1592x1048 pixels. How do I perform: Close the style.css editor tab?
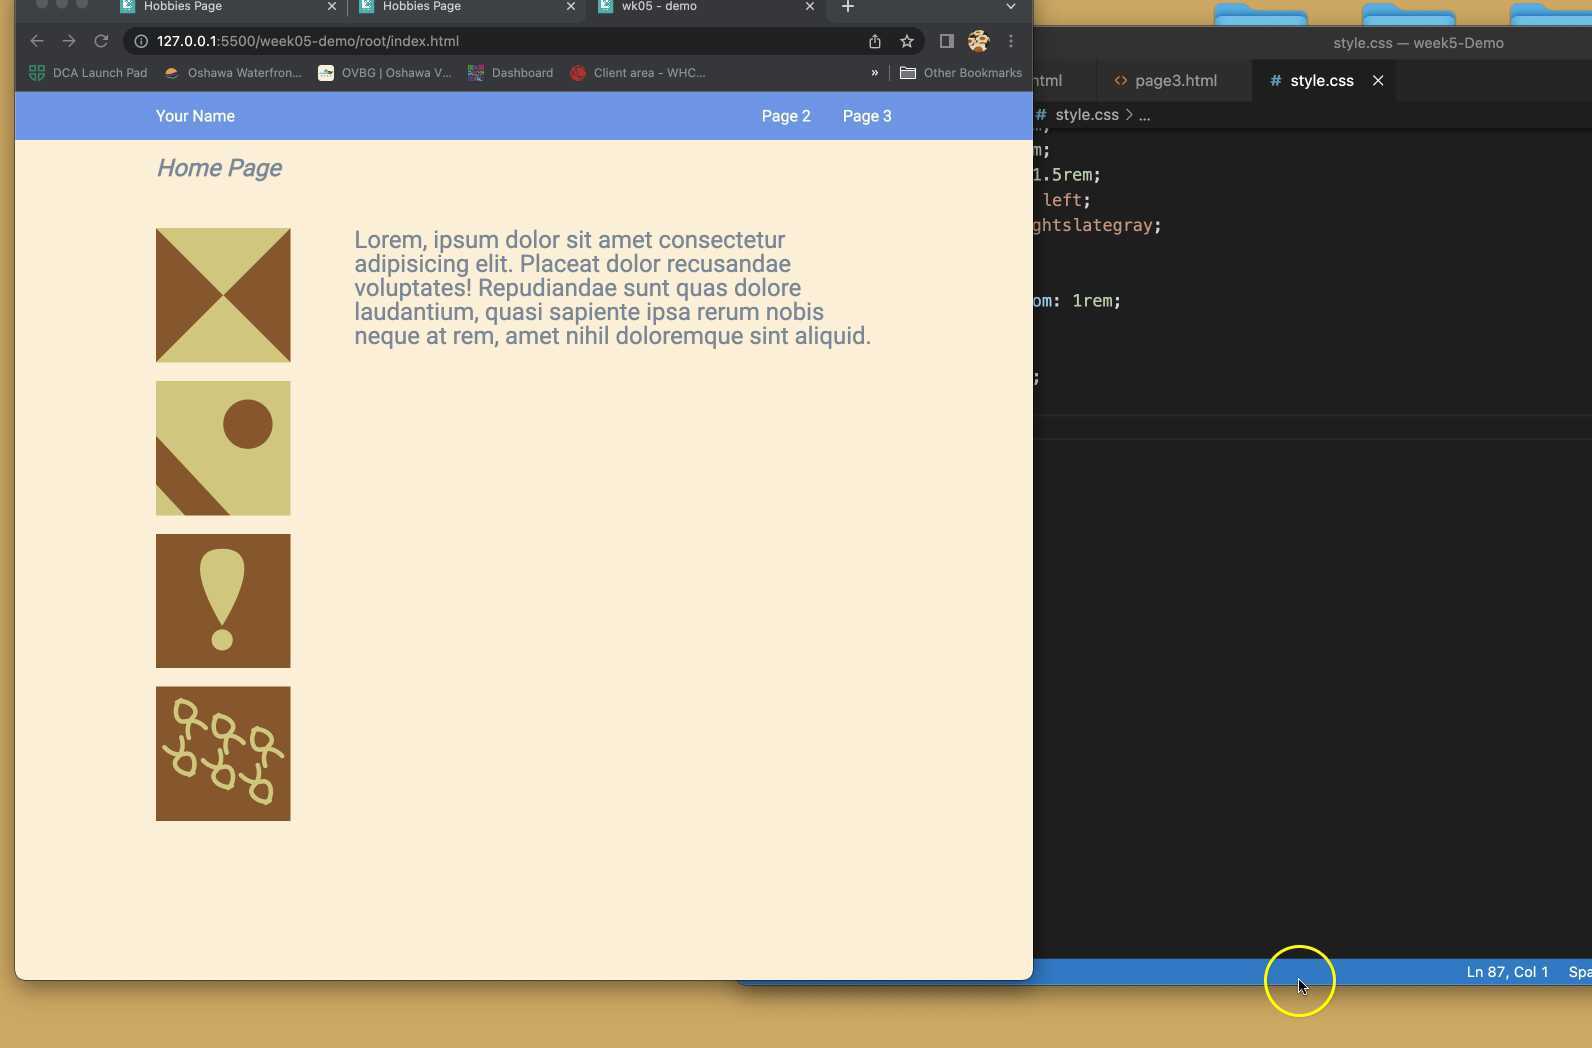1378,81
